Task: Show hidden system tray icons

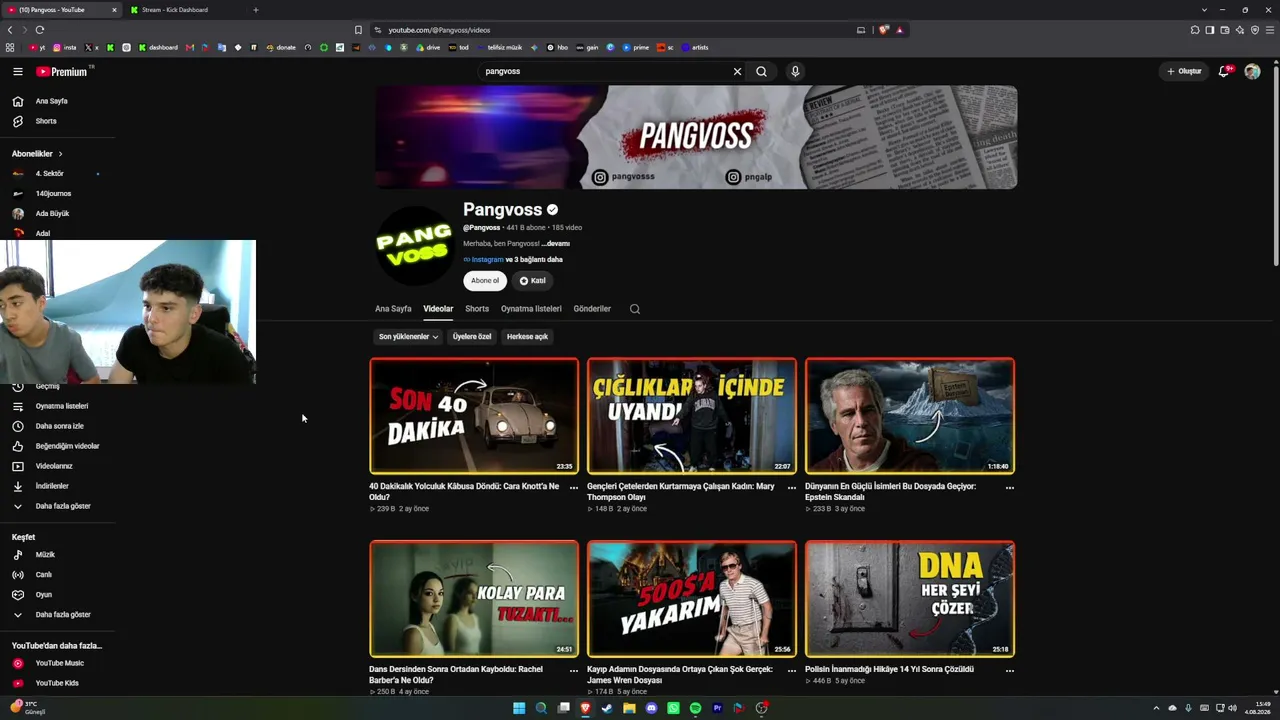Action: point(1156,708)
